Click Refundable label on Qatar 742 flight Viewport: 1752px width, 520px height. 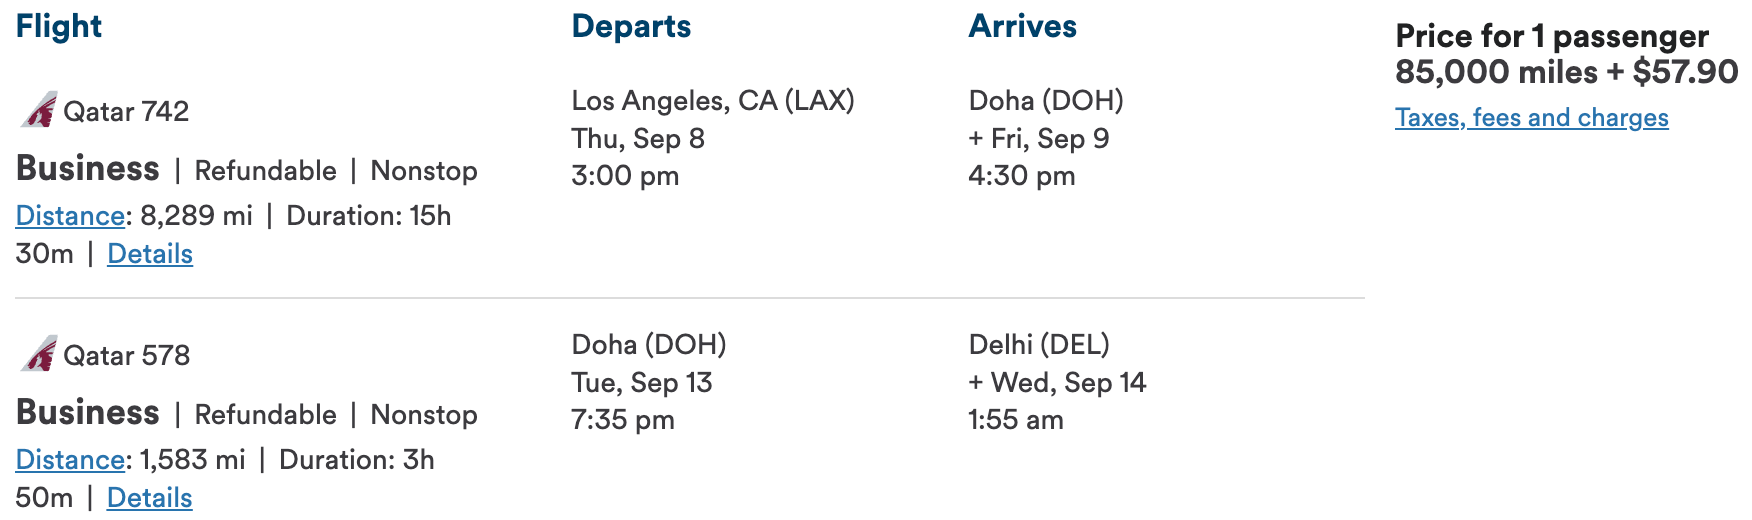[265, 171]
